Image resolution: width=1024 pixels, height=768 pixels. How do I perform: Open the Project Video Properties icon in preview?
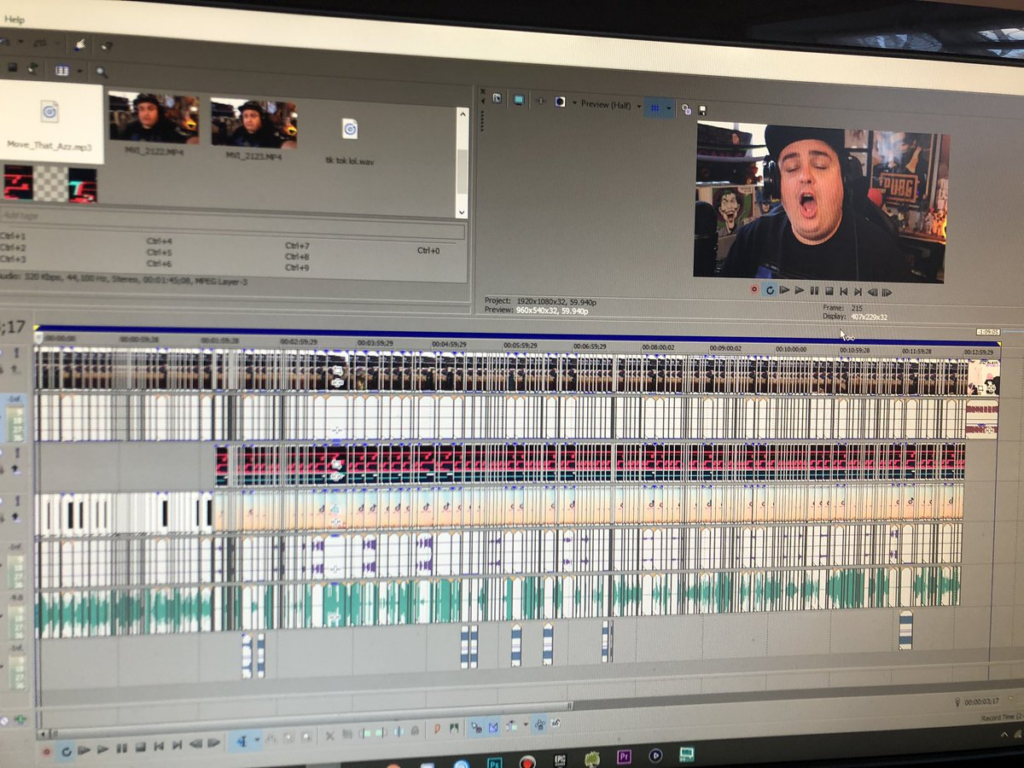pos(496,98)
